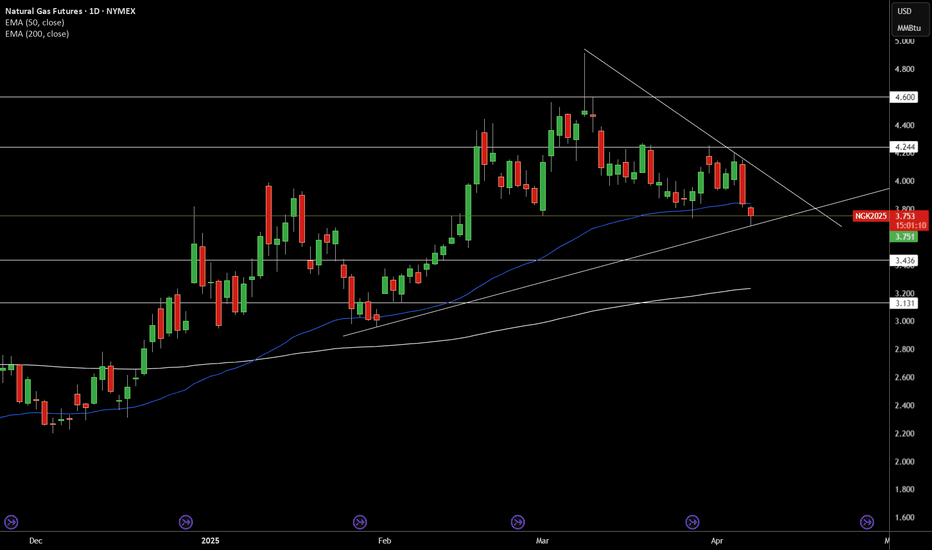Click the green 3.751 price label
932x550 pixels.
903,237
